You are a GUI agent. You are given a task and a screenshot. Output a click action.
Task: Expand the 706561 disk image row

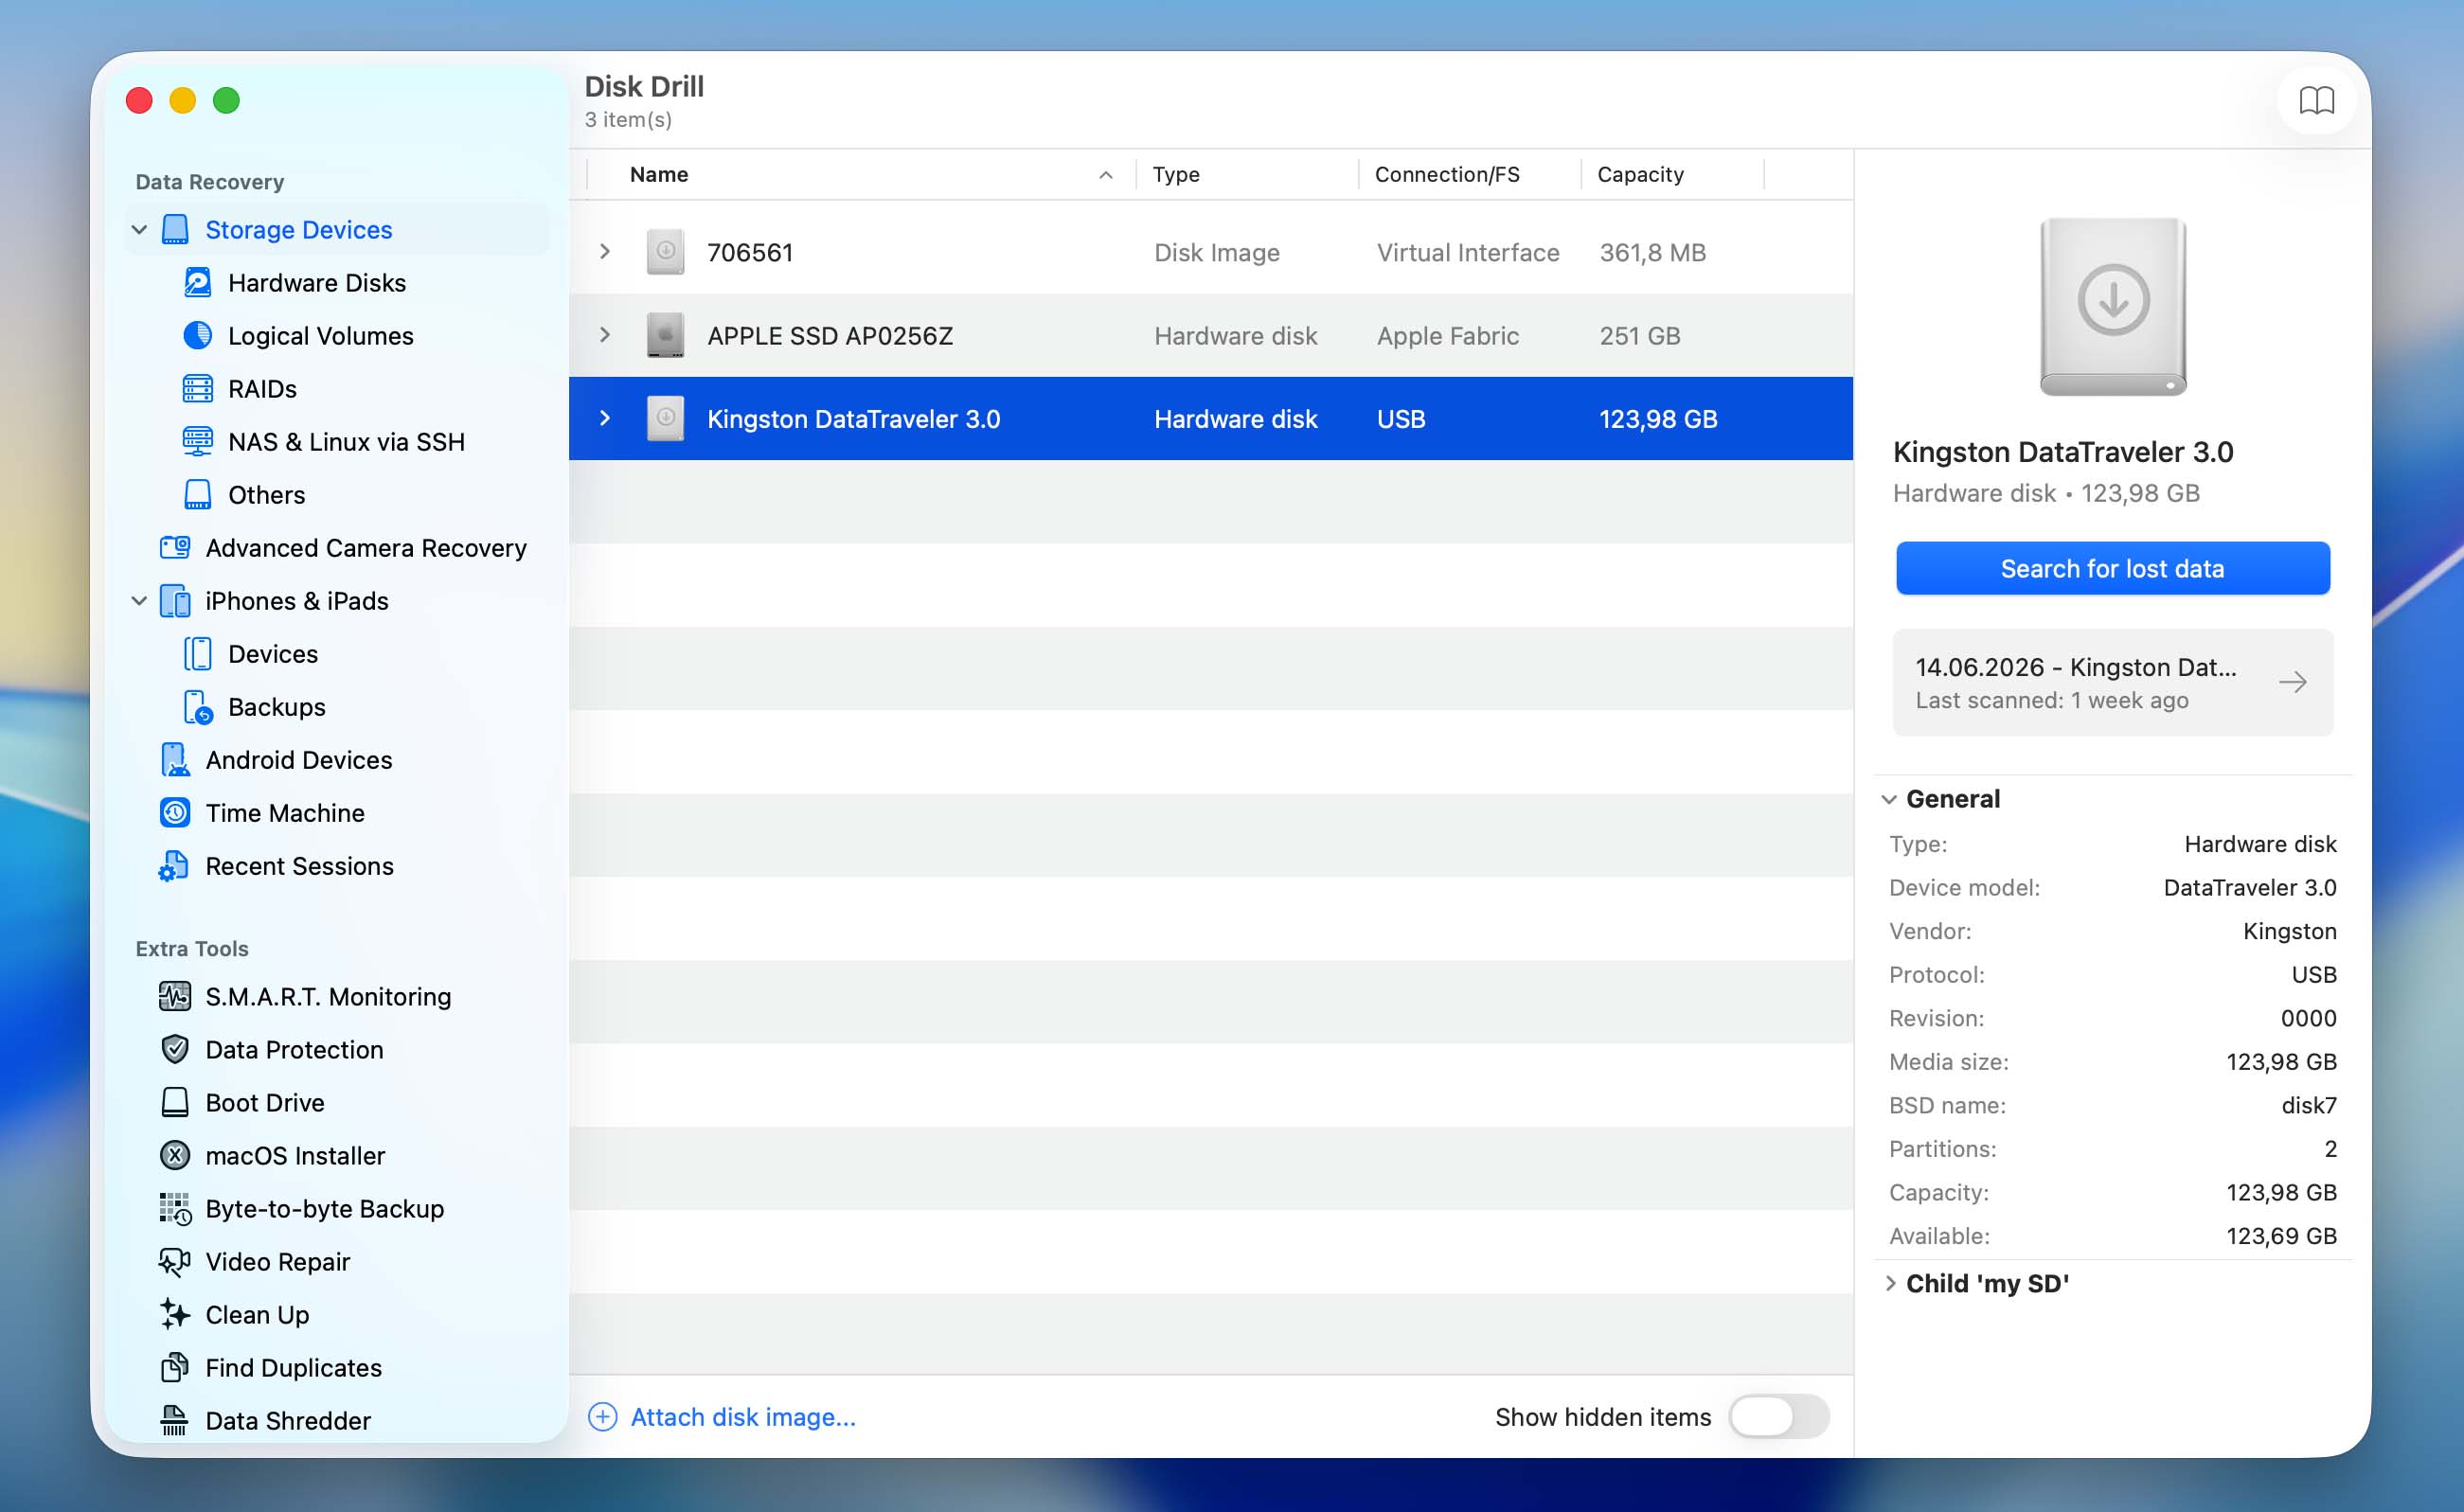tap(605, 252)
